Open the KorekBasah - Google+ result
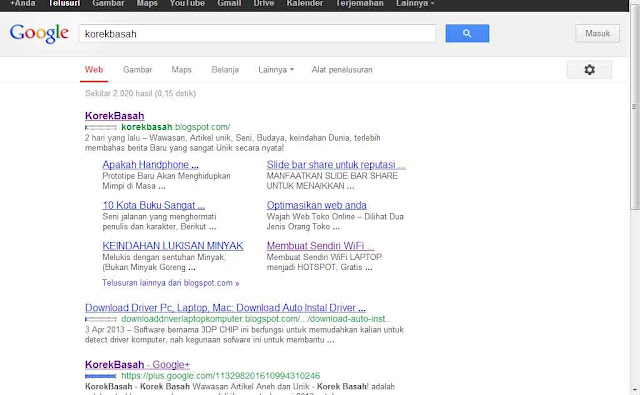 point(137,364)
